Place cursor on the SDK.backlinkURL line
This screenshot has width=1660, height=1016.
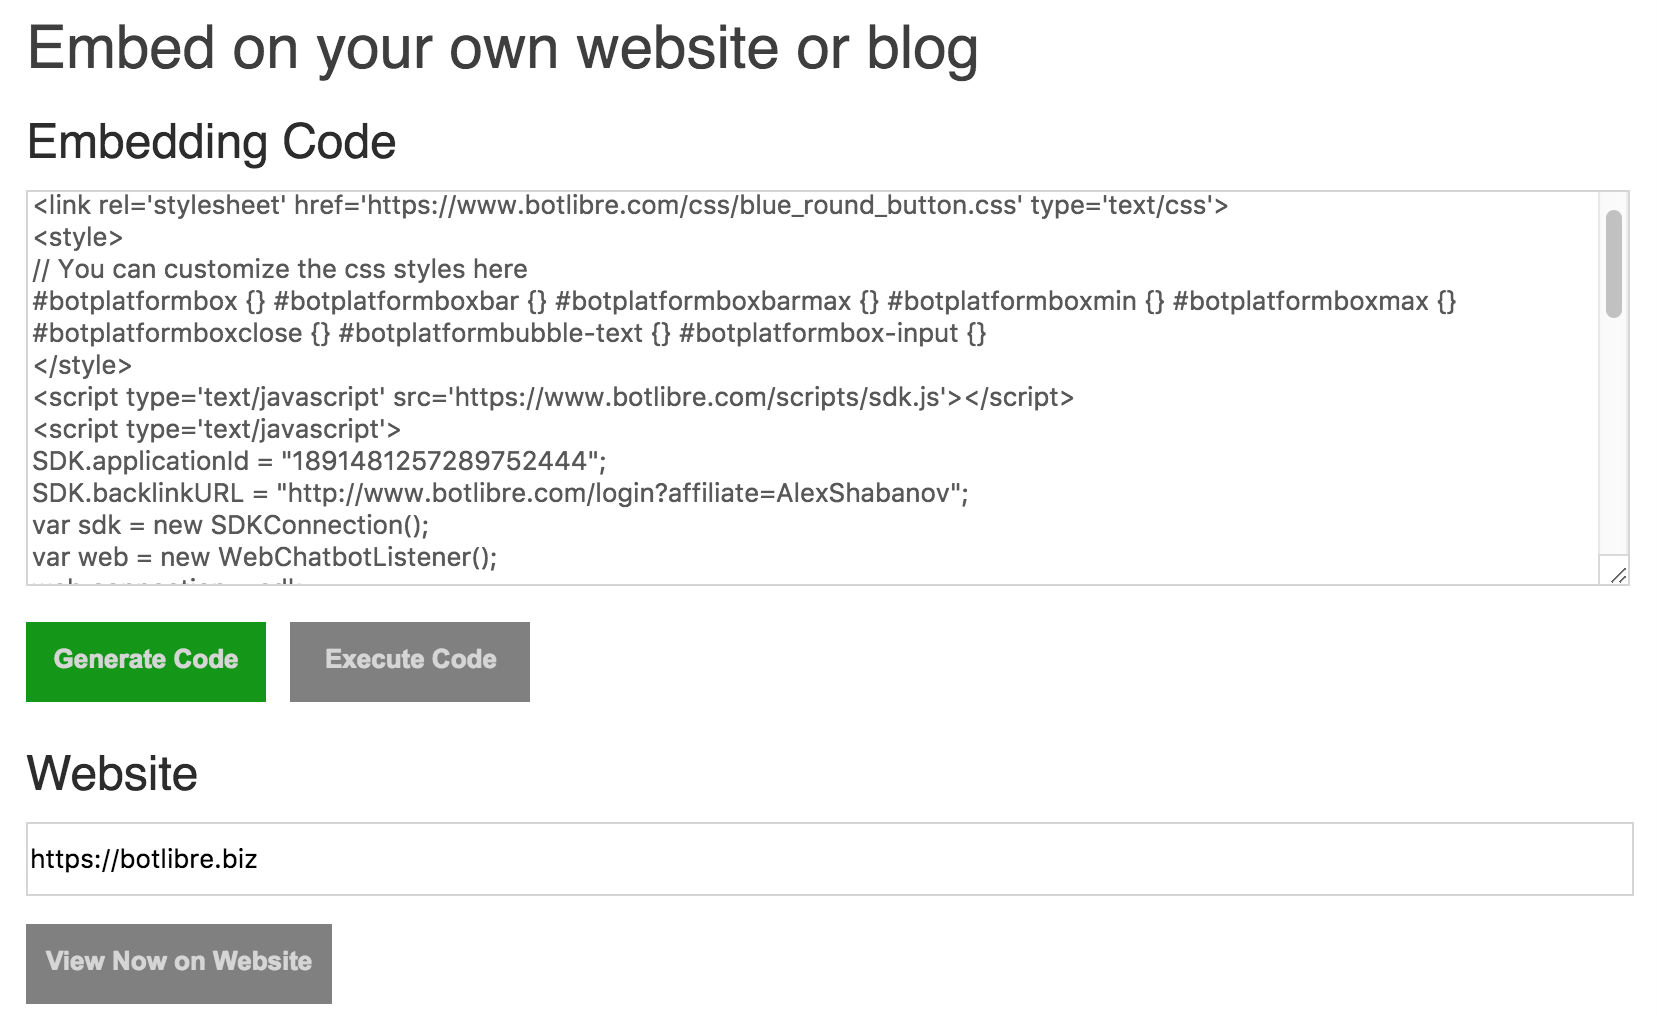(500, 493)
